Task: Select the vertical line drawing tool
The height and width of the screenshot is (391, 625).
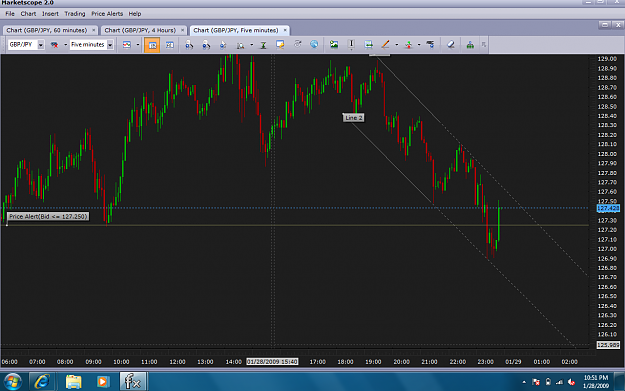Action: [x=351, y=45]
